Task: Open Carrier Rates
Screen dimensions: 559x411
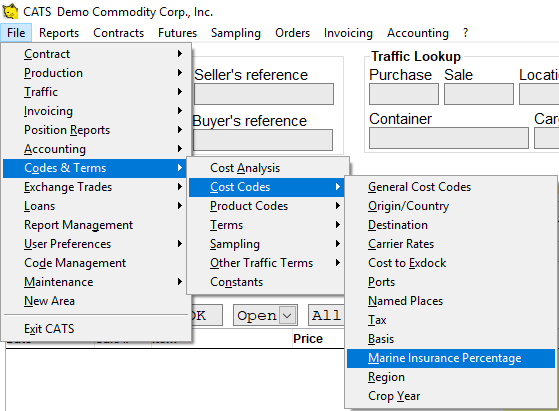Action: click(451, 244)
